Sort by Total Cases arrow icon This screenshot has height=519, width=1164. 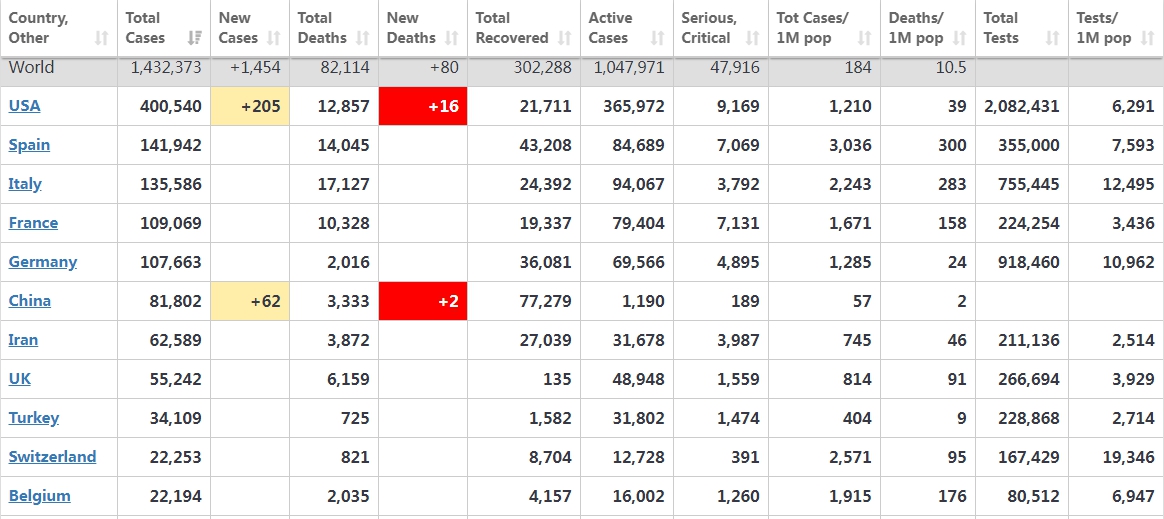coord(195,38)
